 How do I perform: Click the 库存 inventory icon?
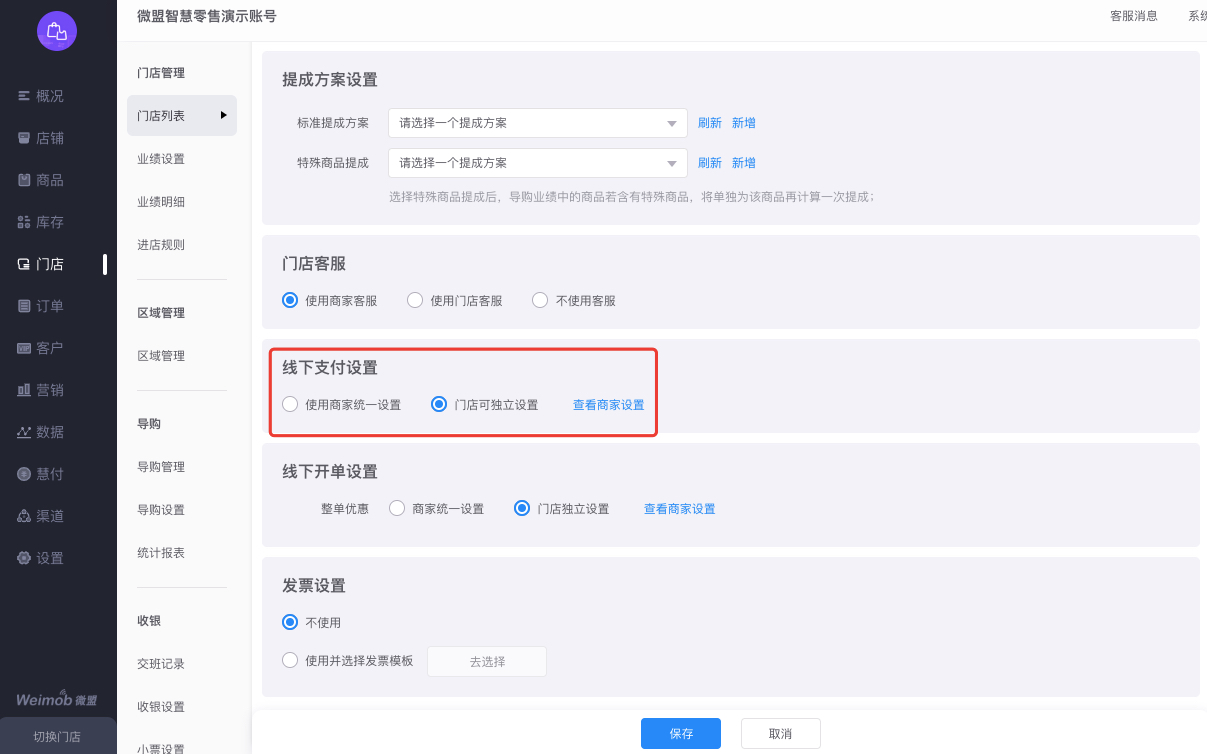click(x=24, y=222)
